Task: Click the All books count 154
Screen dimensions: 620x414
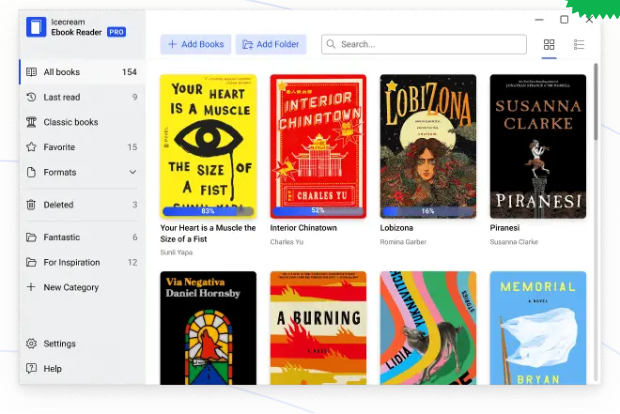Action: (129, 72)
